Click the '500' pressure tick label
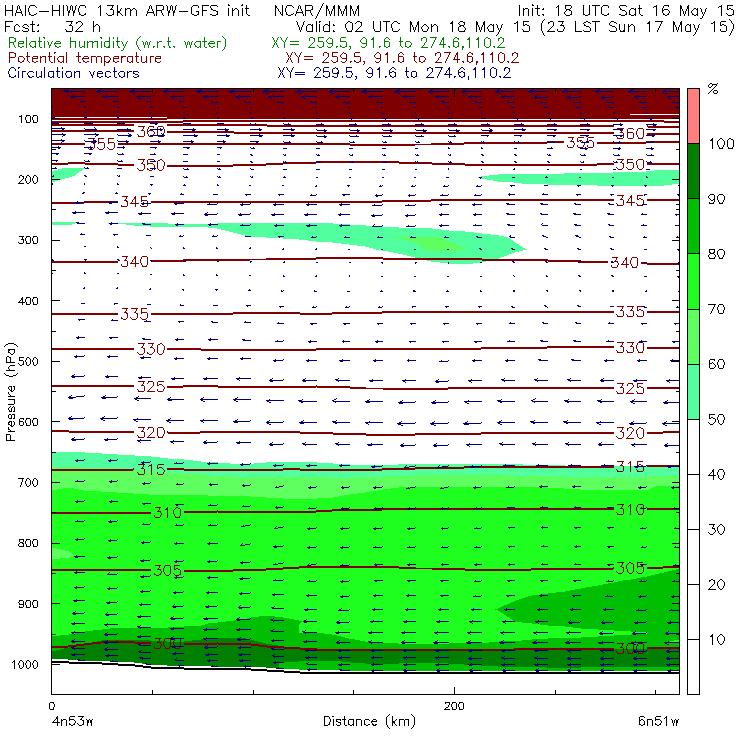This screenshot has width=740, height=740. 28,361
